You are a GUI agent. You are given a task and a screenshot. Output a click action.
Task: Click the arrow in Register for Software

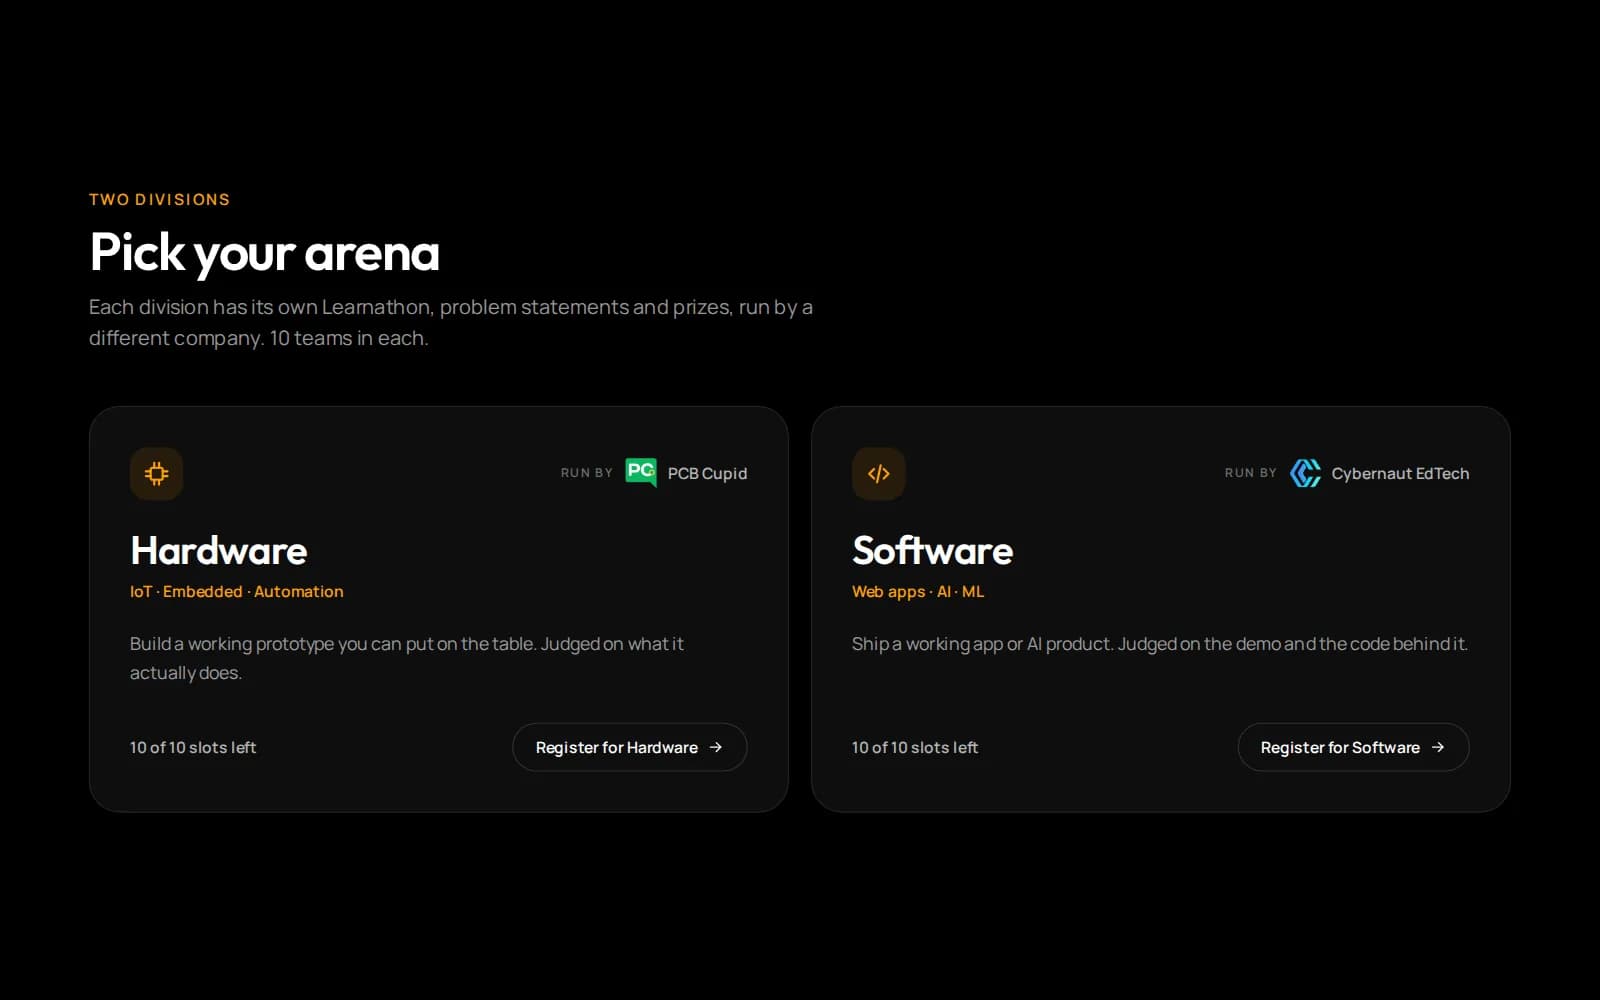(1437, 747)
